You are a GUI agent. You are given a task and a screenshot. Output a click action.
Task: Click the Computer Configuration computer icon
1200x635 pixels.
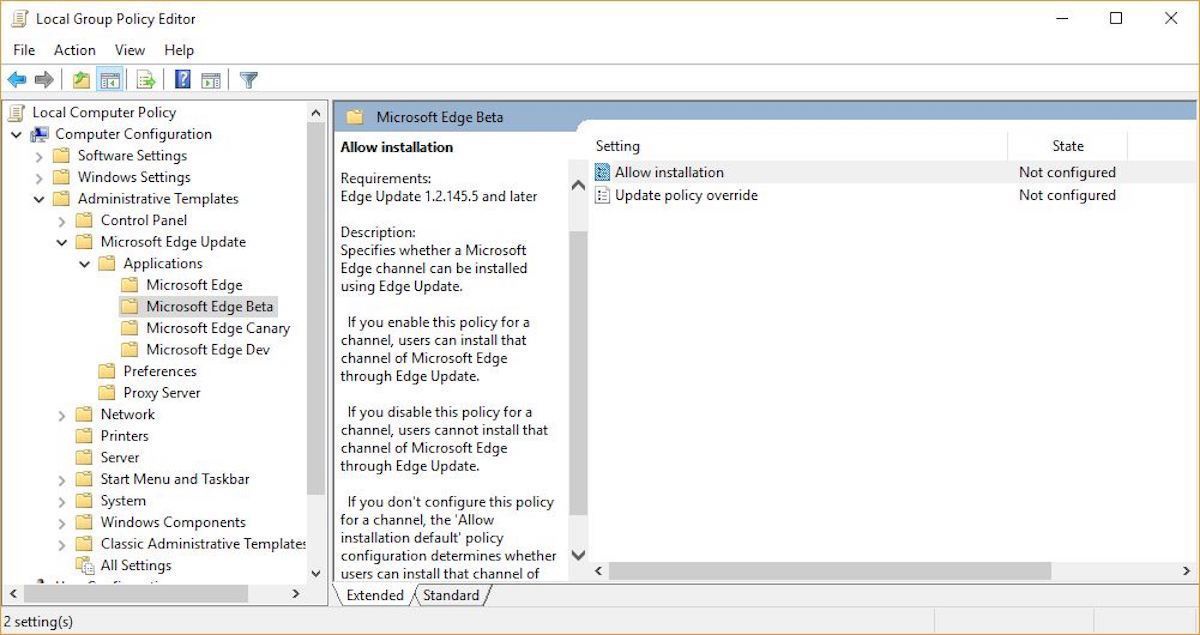point(40,134)
